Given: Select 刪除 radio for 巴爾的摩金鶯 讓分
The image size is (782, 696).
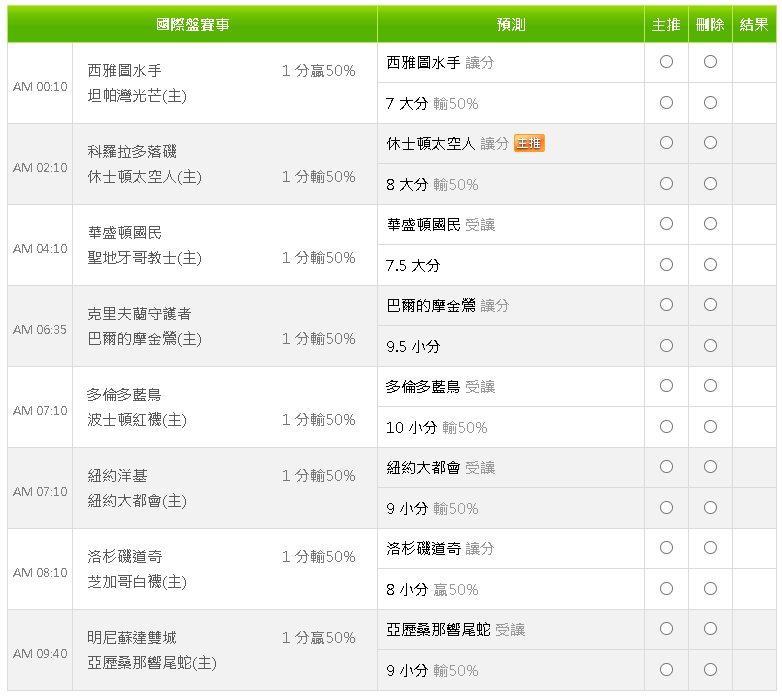Looking at the screenshot, I should (710, 305).
